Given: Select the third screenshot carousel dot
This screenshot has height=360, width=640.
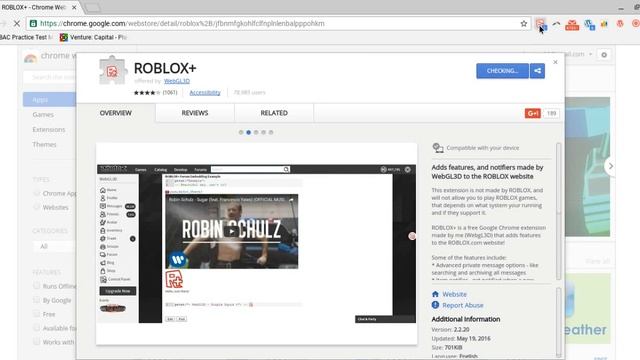Looking at the screenshot, I should tap(256, 132).
